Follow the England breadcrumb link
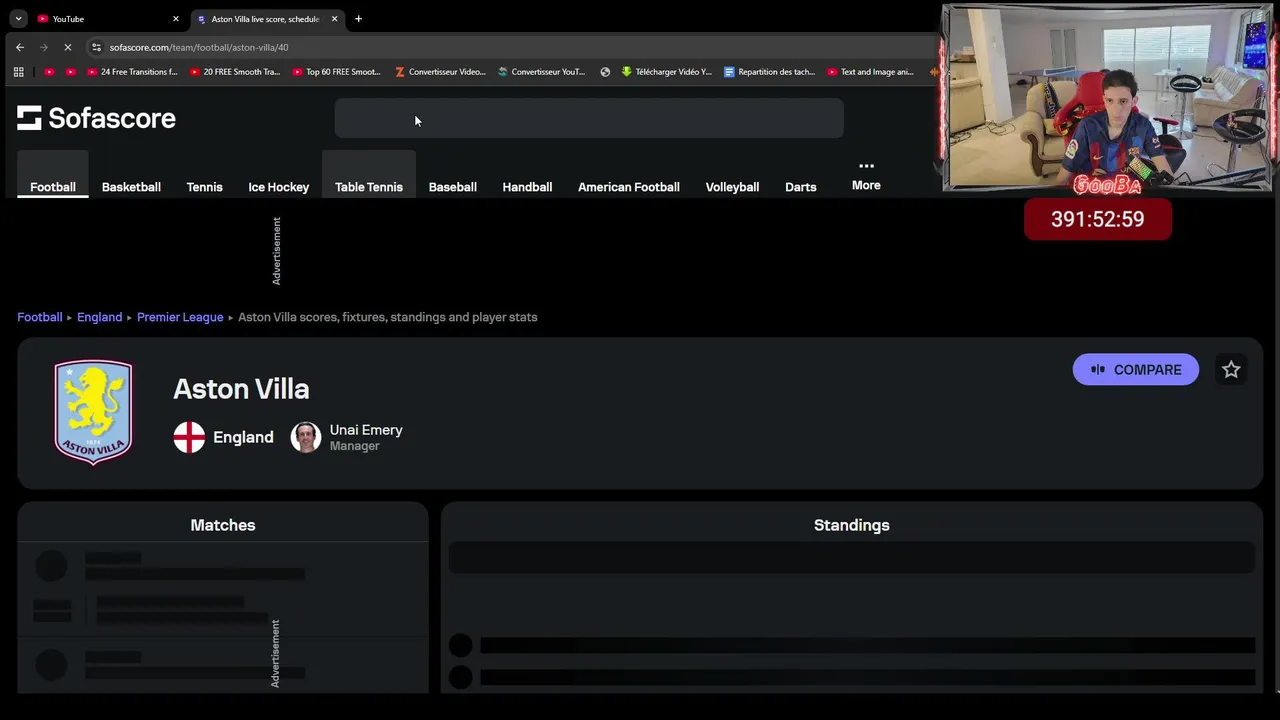This screenshot has width=1280, height=720. pos(99,317)
